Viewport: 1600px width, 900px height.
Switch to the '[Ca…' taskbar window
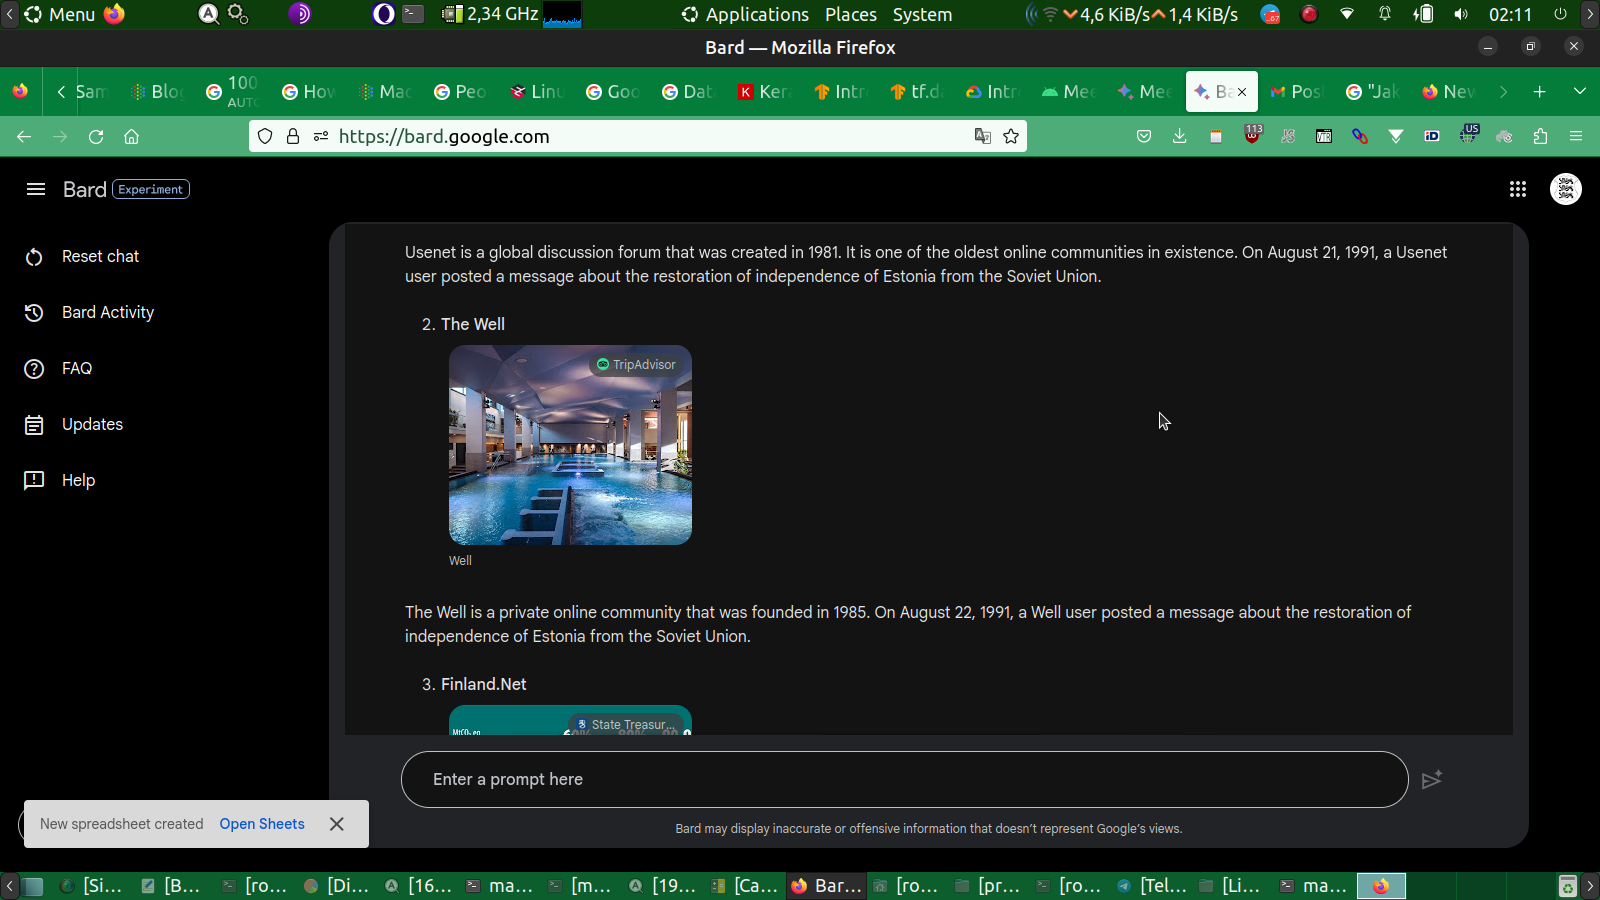pyautogui.click(x=745, y=886)
